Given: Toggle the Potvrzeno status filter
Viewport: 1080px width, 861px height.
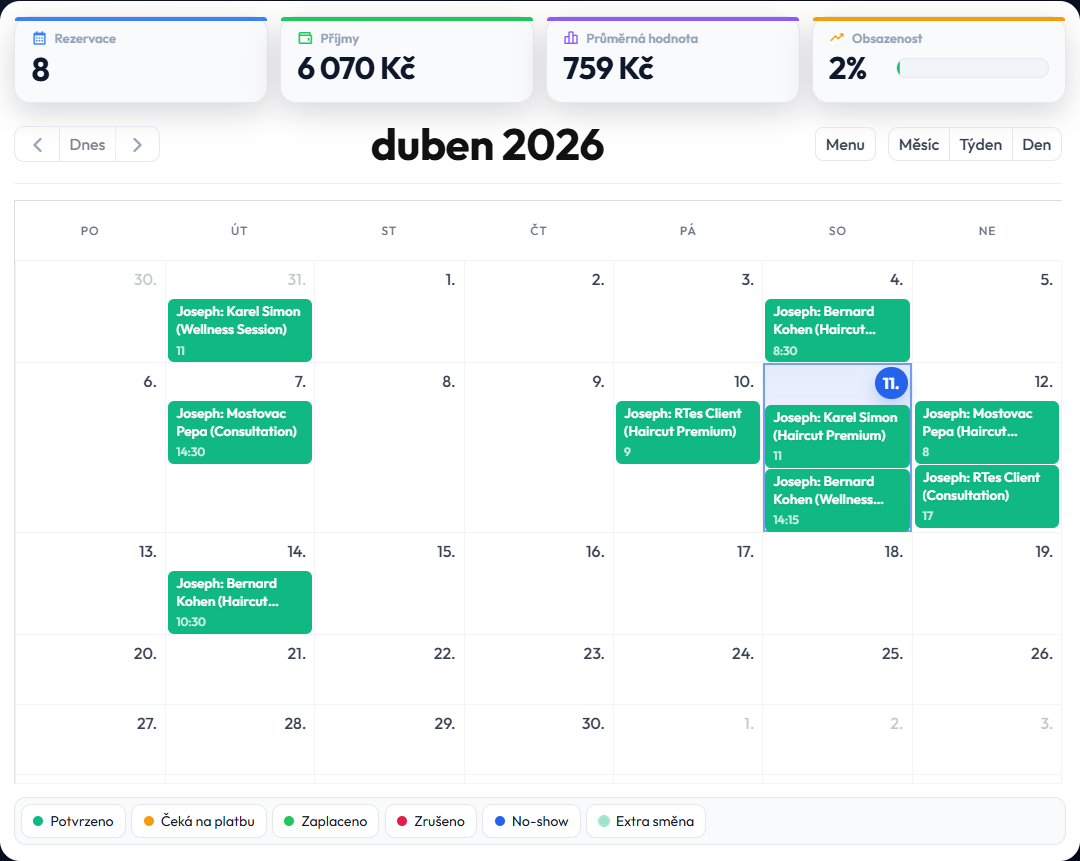Looking at the screenshot, I should point(74,821).
